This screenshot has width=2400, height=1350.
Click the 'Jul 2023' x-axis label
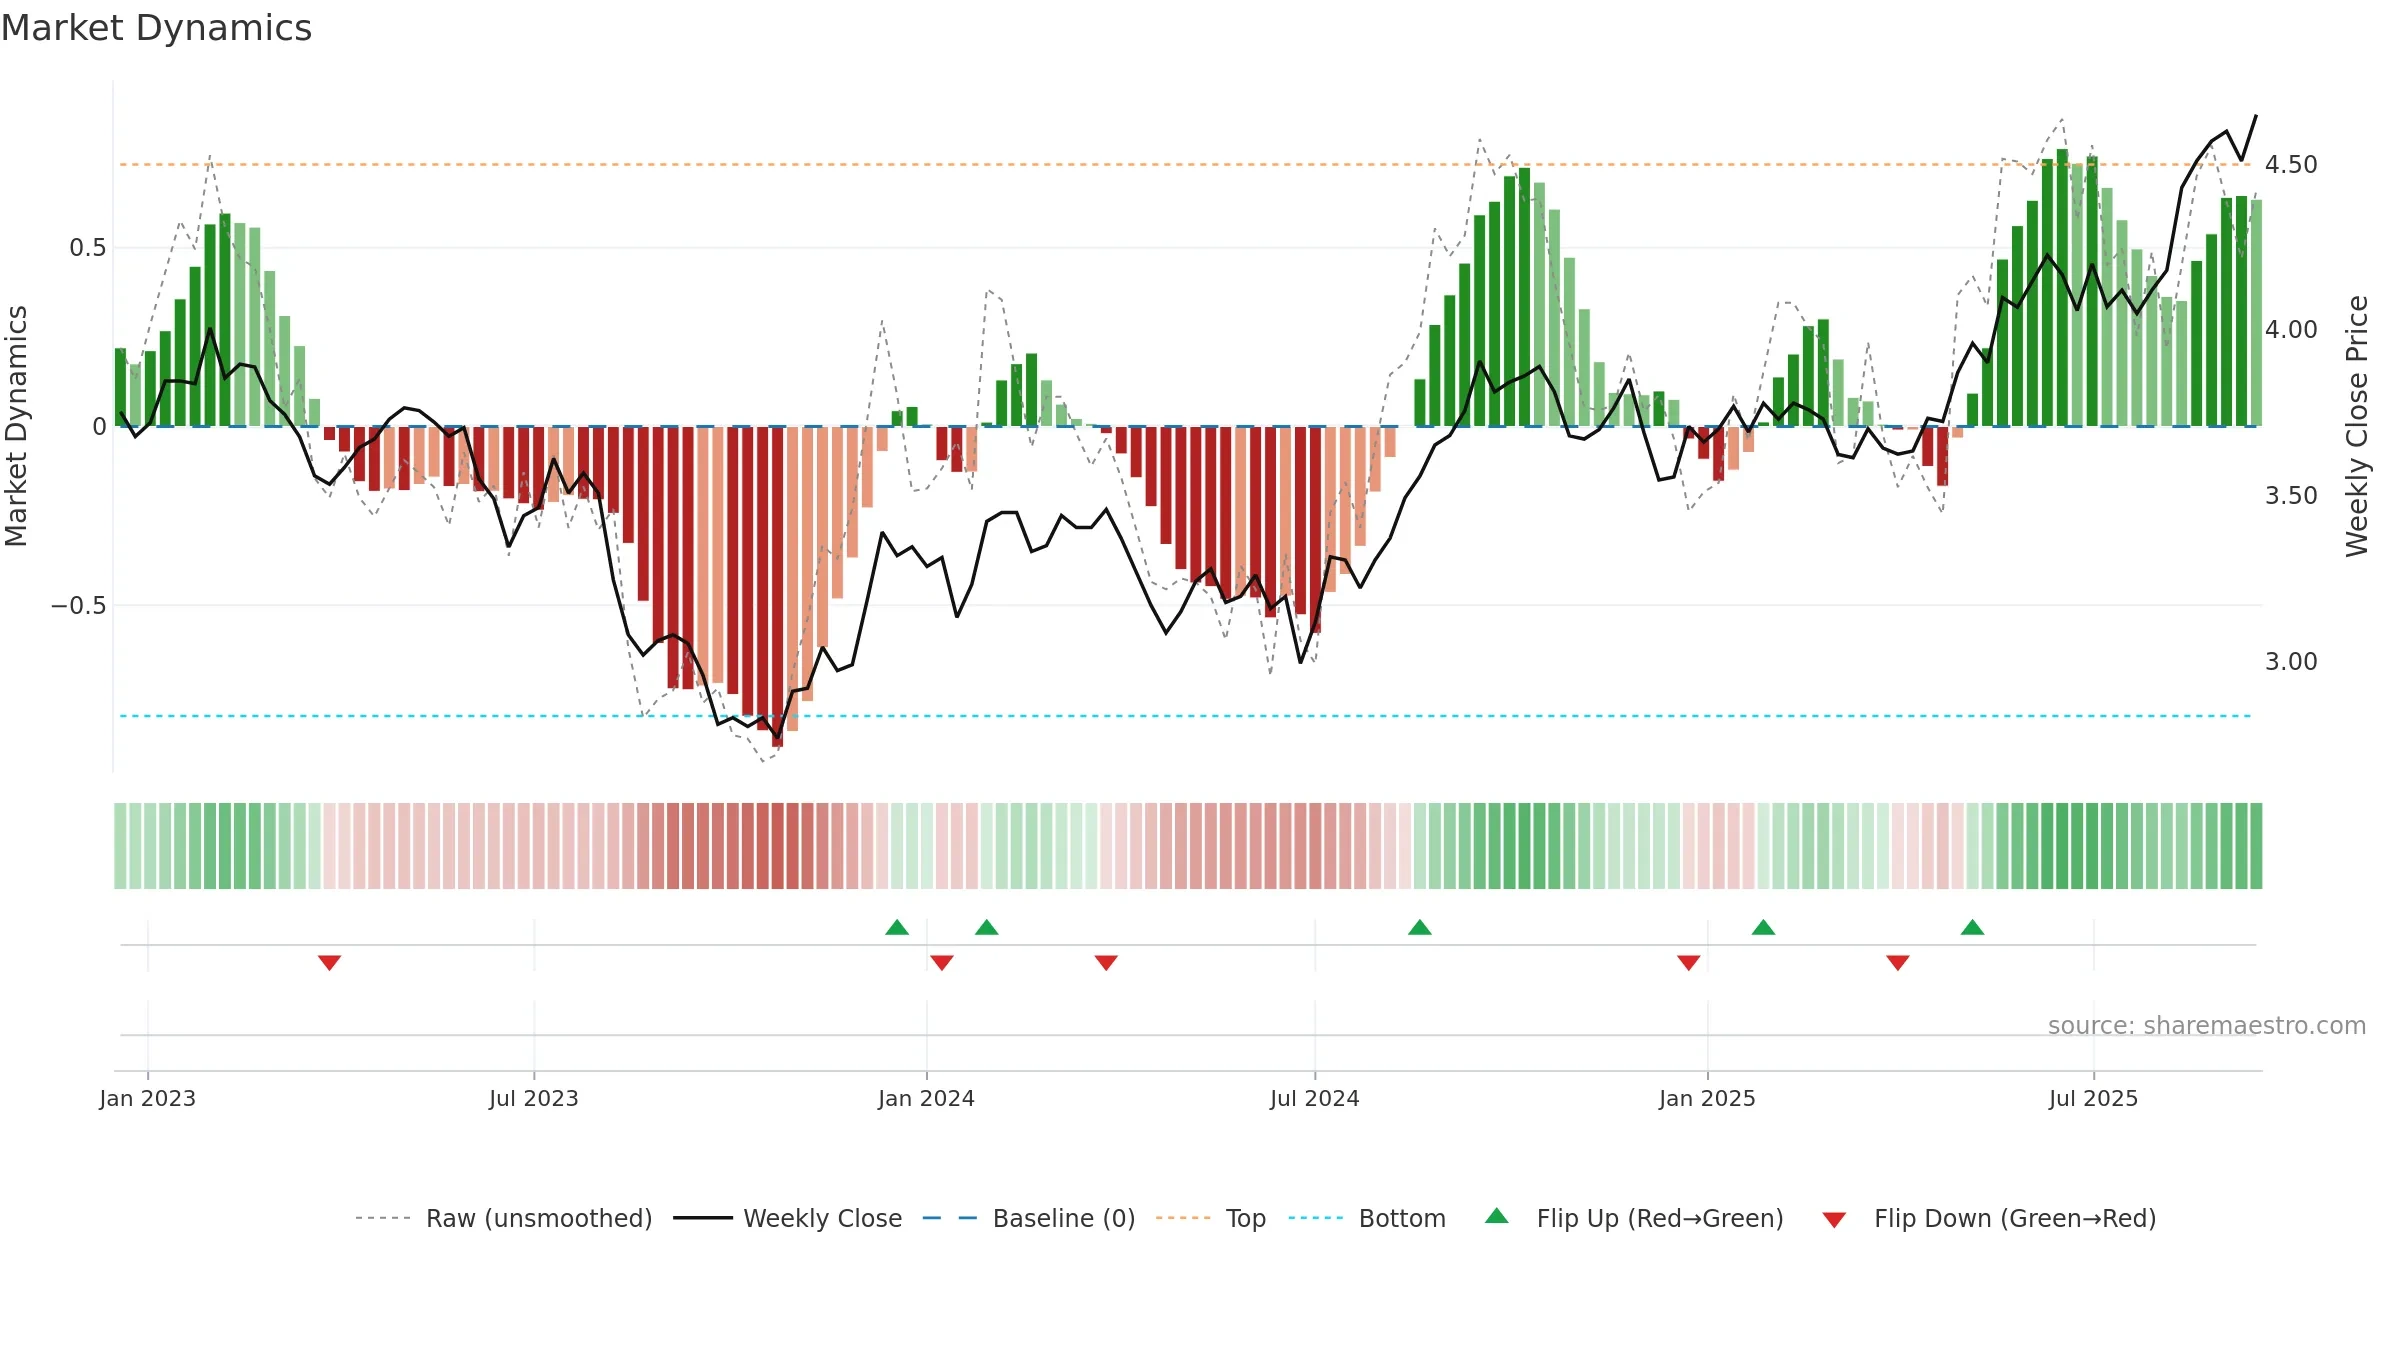tap(534, 1098)
